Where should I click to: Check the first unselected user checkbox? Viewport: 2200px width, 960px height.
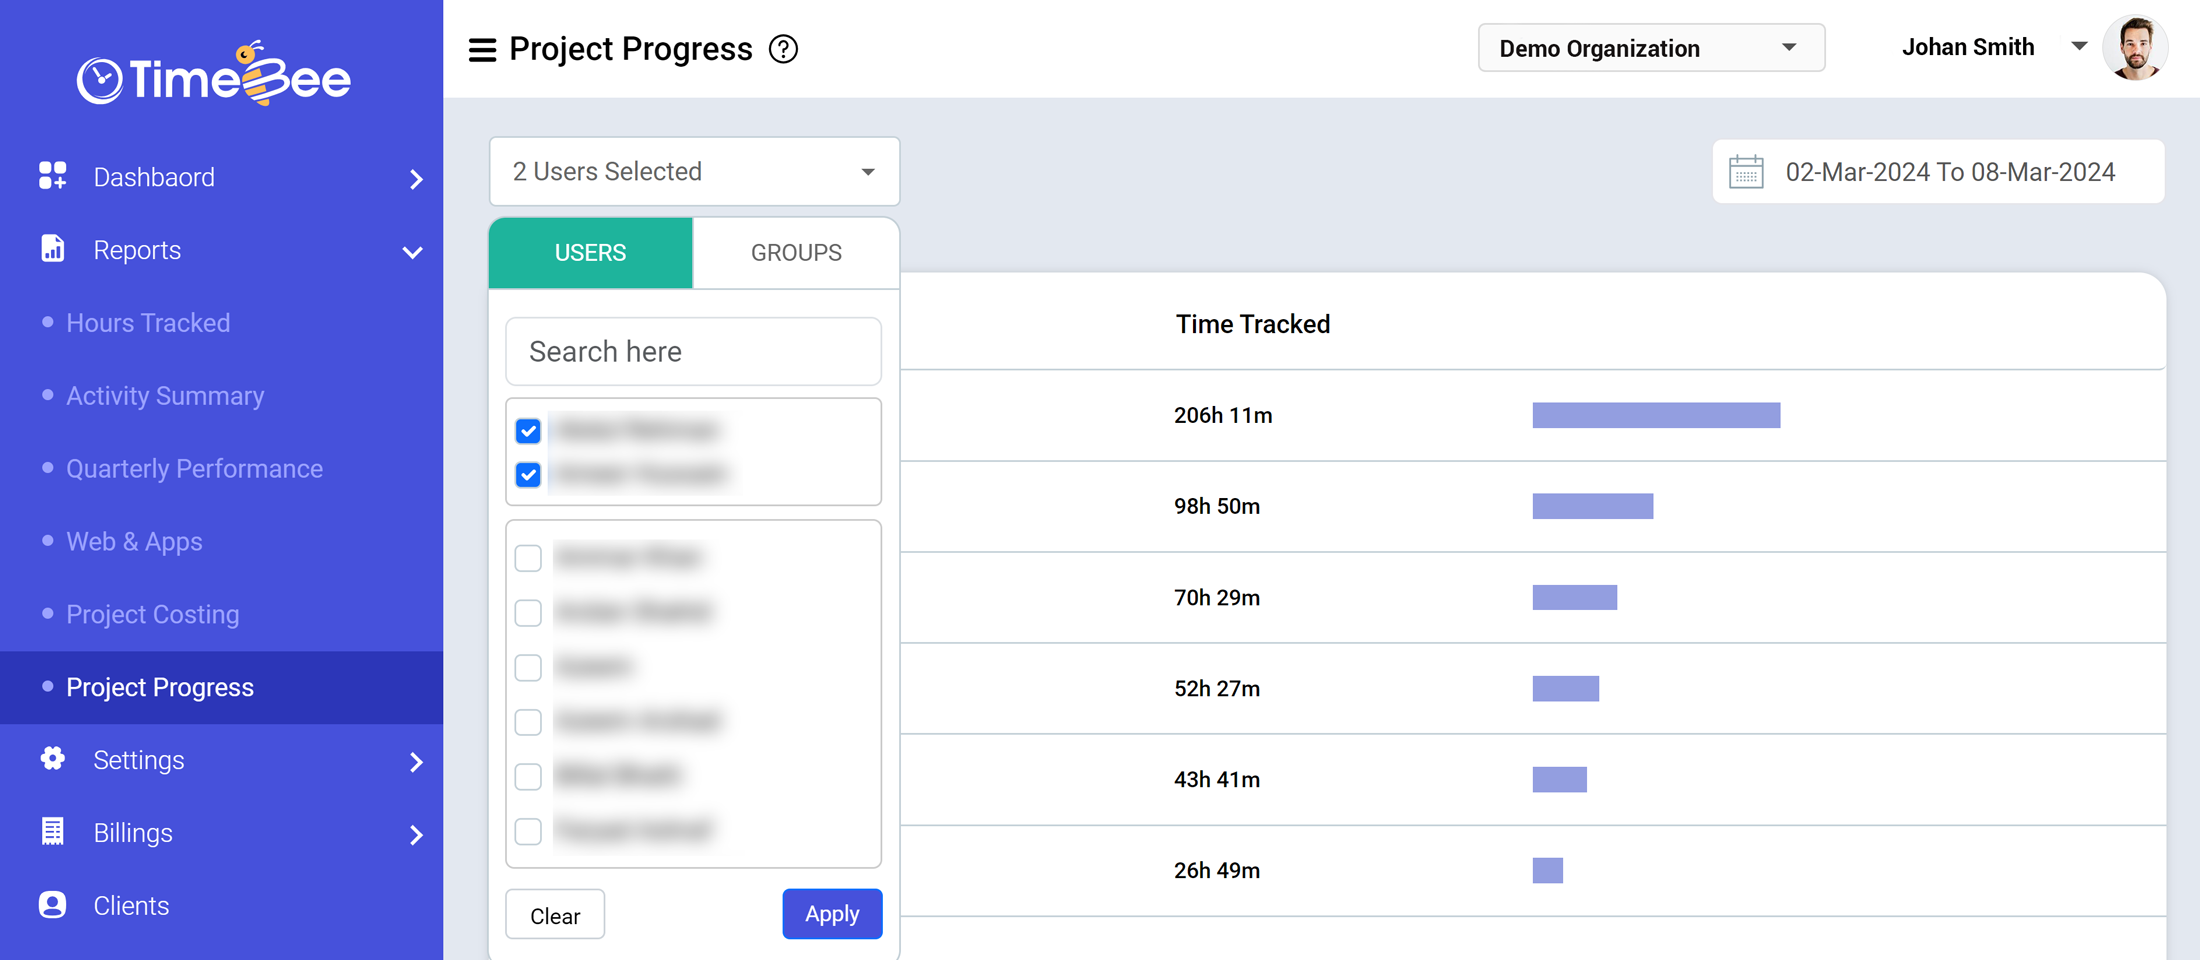528,557
